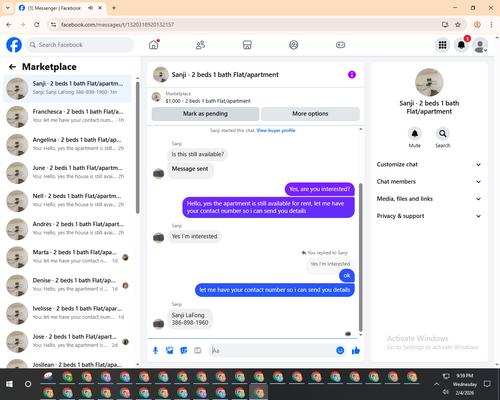Expand Media, files and links section

pos(429,199)
